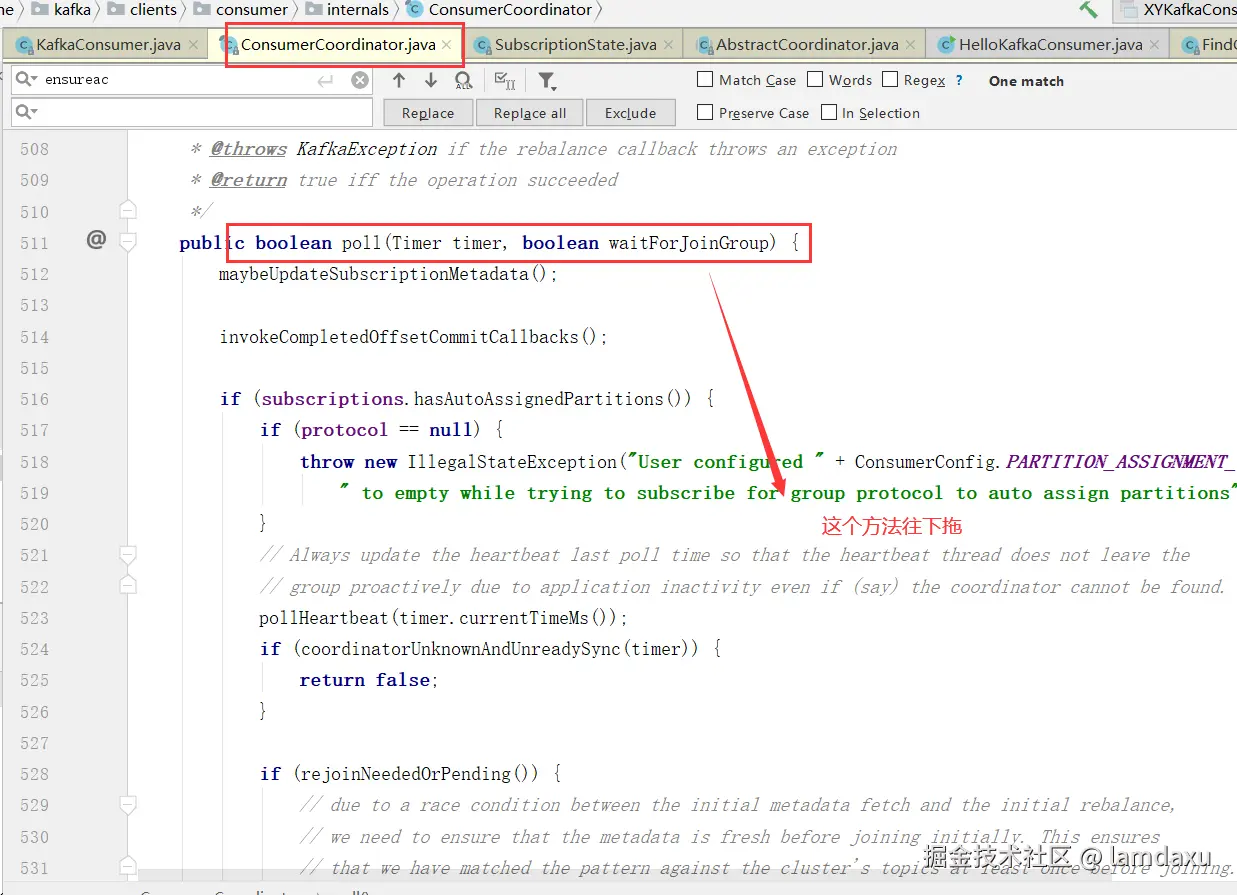Image resolution: width=1237 pixels, height=895 pixels.
Task: Click the internals breadcrumb folder
Action: [x=347, y=10]
